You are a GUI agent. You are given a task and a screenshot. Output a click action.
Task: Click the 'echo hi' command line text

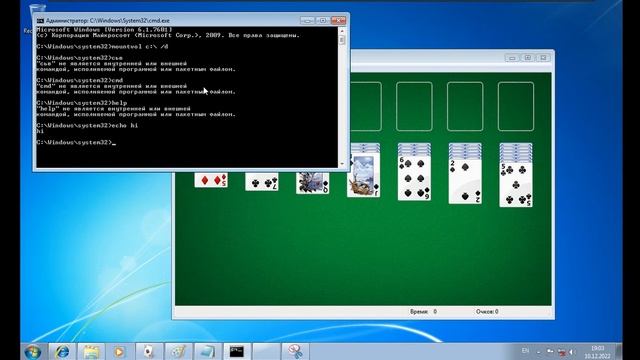(124, 125)
